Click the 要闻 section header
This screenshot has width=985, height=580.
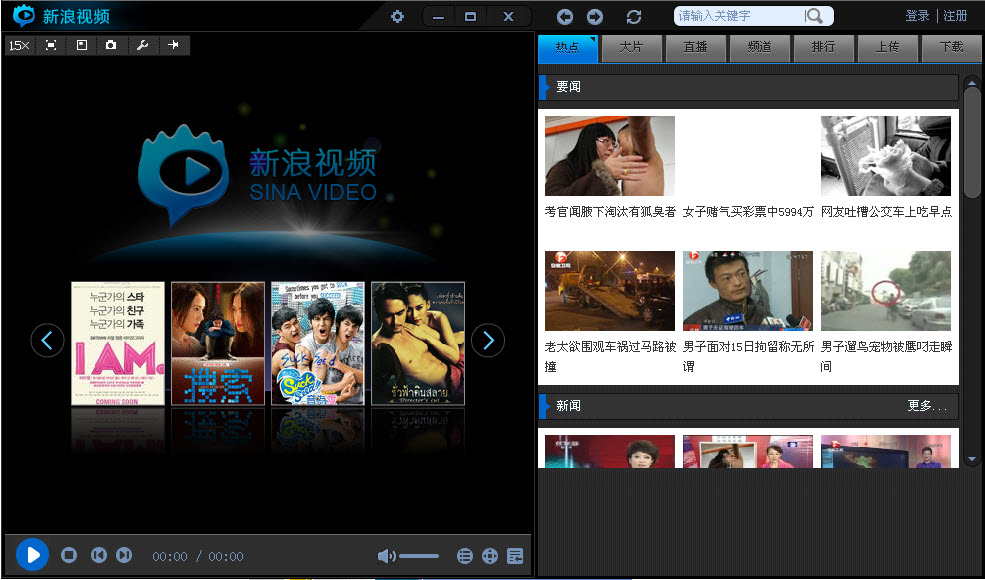pos(748,87)
